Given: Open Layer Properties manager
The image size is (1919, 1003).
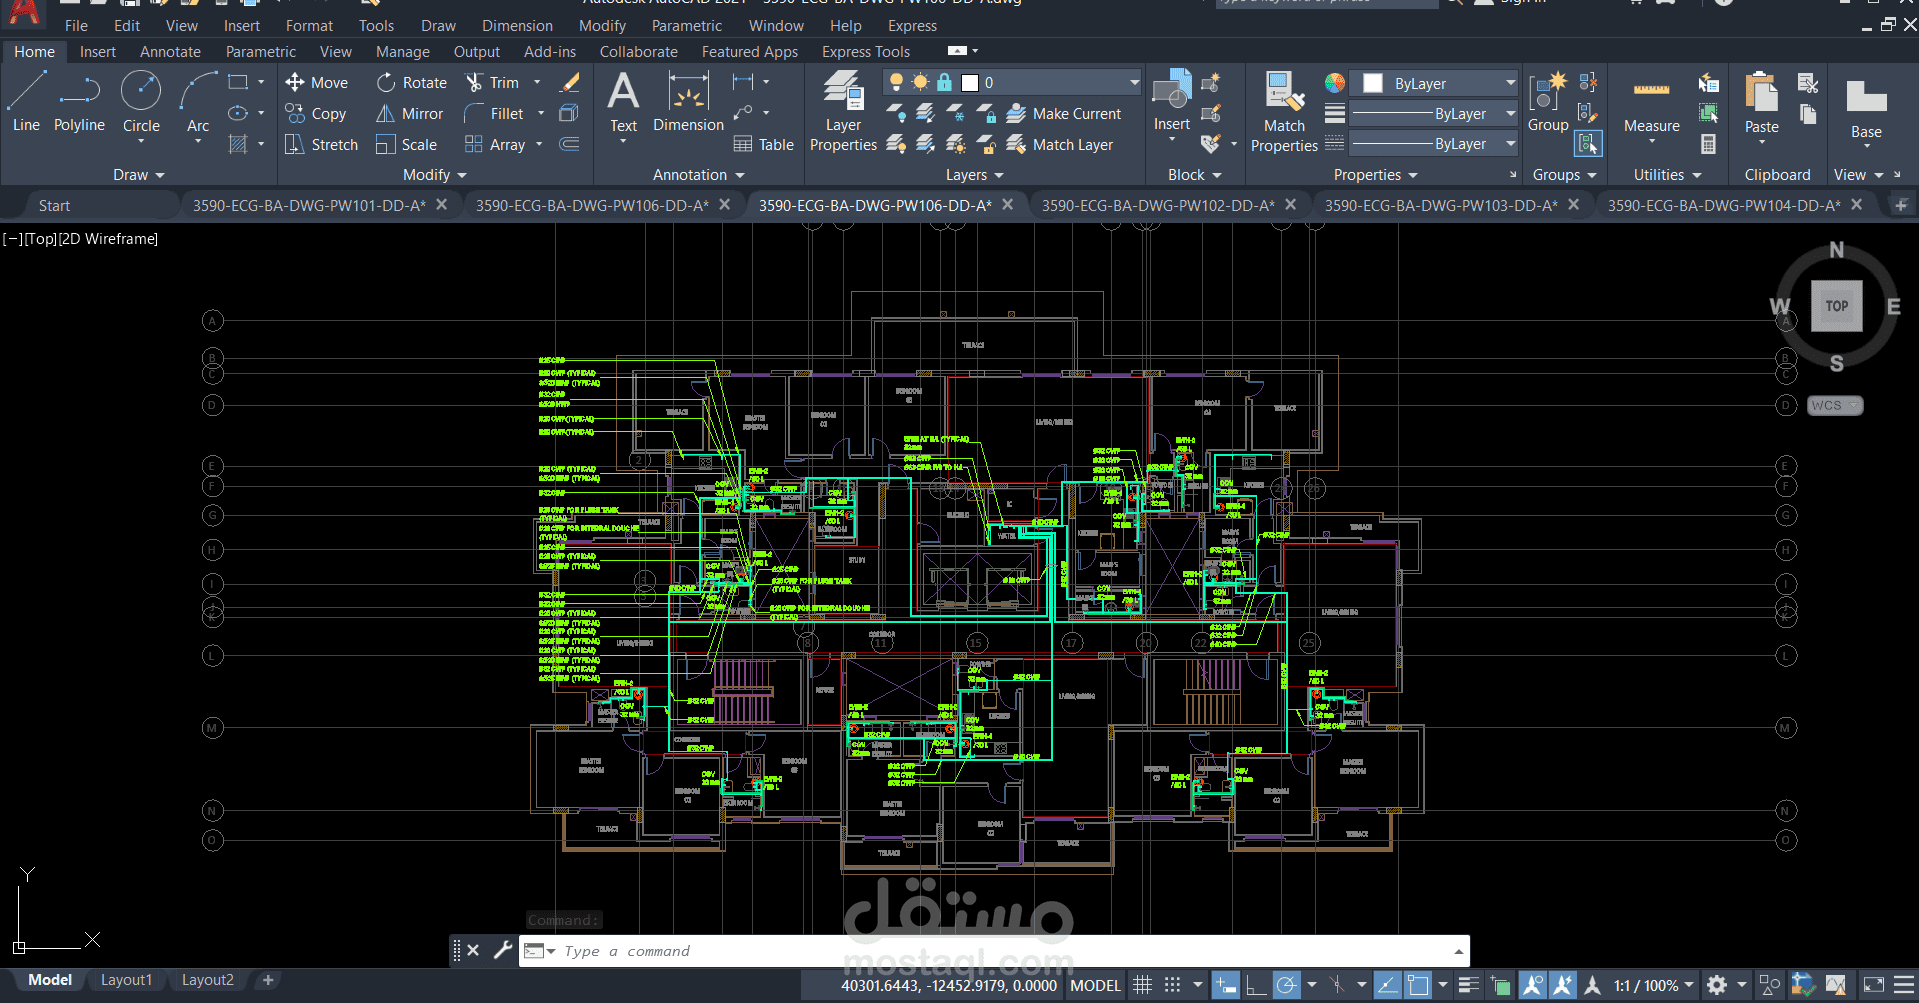Looking at the screenshot, I should 843,112.
